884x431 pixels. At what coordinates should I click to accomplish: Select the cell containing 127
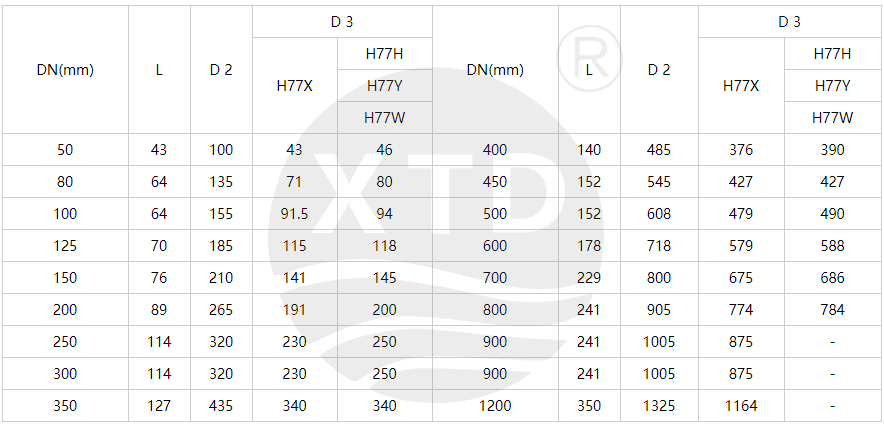[x=159, y=406]
